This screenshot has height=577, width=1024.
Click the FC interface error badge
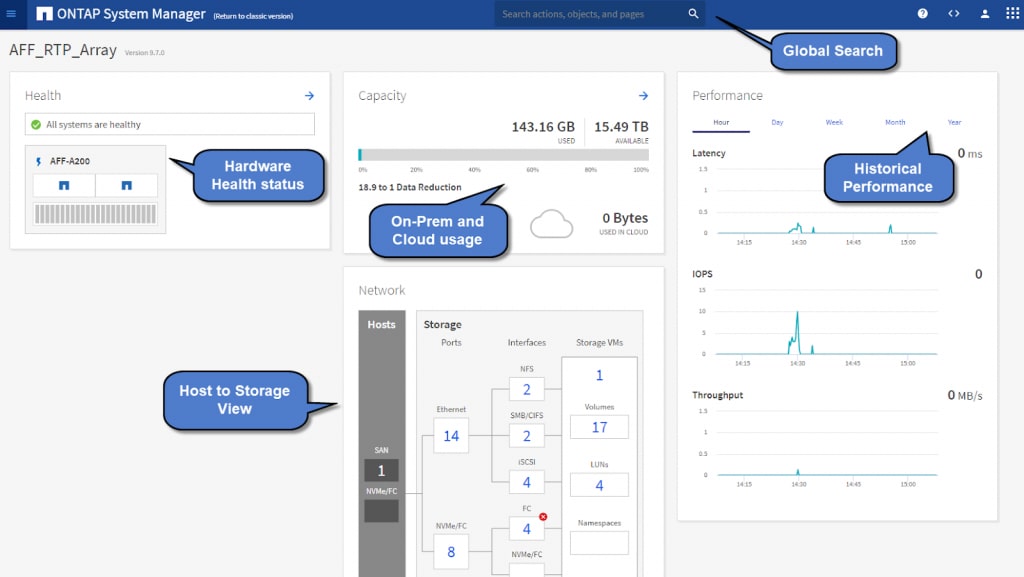pos(543,517)
